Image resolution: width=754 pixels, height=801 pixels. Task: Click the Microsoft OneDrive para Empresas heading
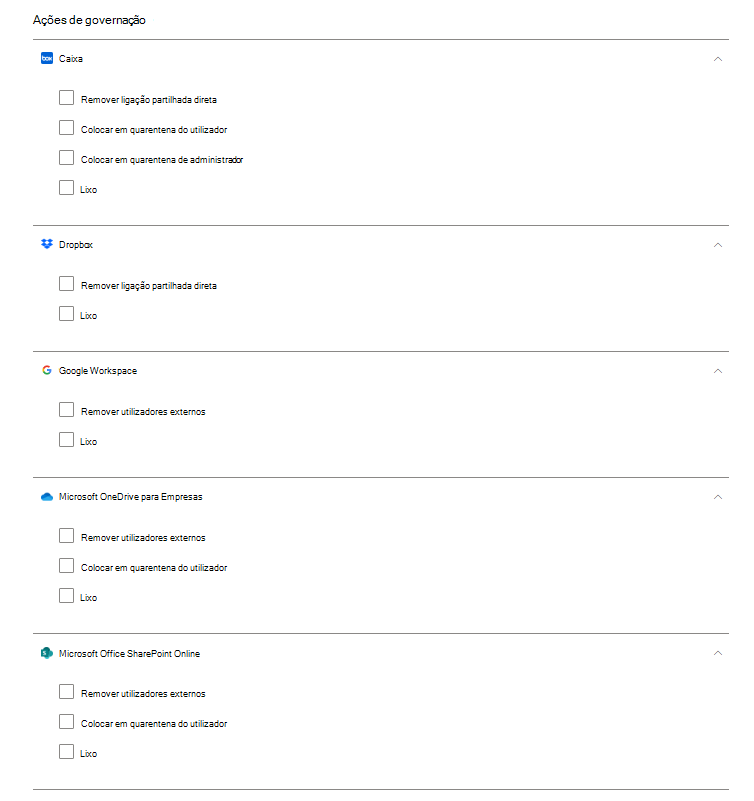pyautogui.click(x=130, y=497)
